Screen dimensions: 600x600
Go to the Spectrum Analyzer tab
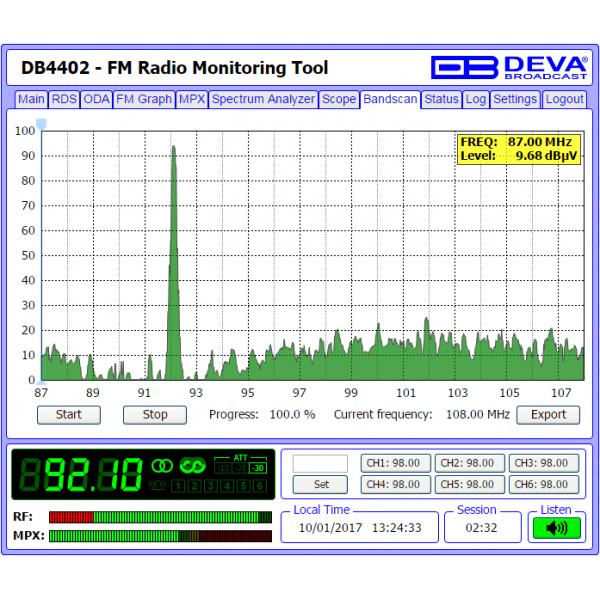tap(263, 99)
